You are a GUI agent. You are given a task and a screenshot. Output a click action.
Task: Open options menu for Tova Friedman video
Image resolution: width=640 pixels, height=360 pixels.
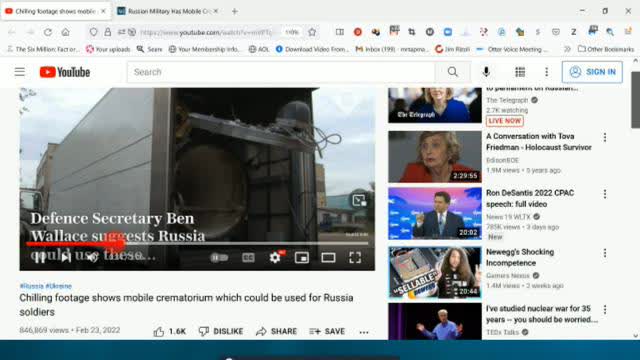click(x=605, y=138)
